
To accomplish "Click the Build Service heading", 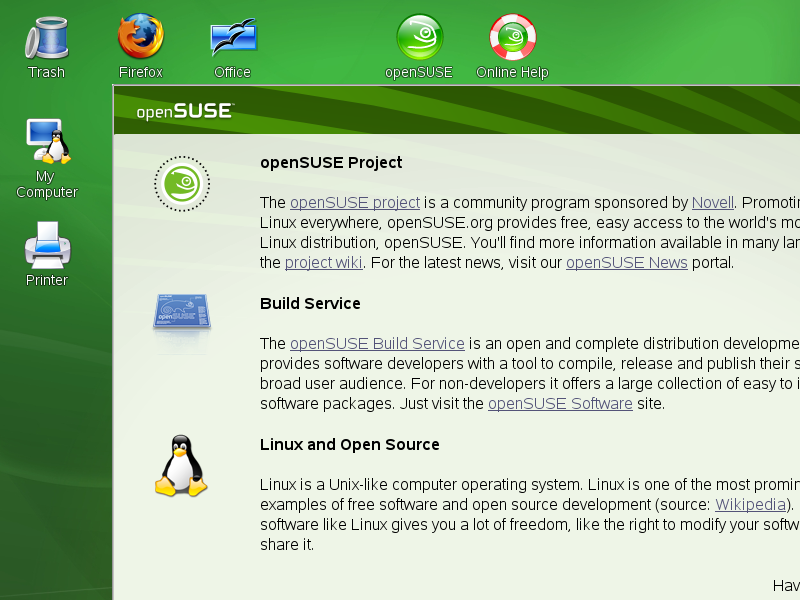I will 310,304.
